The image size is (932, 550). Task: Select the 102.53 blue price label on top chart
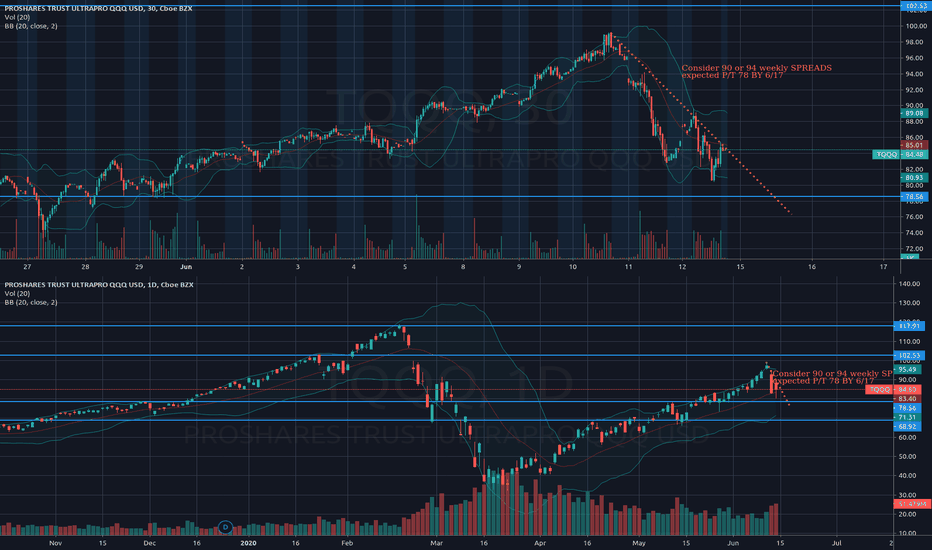pyautogui.click(x=915, y=6)
